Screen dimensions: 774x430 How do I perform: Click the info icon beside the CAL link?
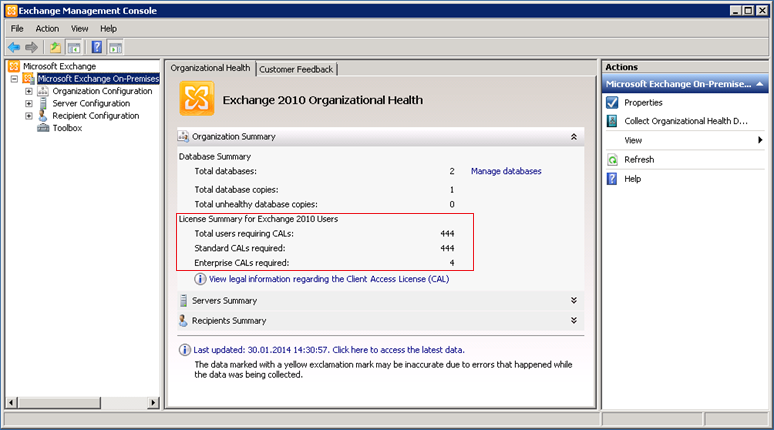coord(200,279)
